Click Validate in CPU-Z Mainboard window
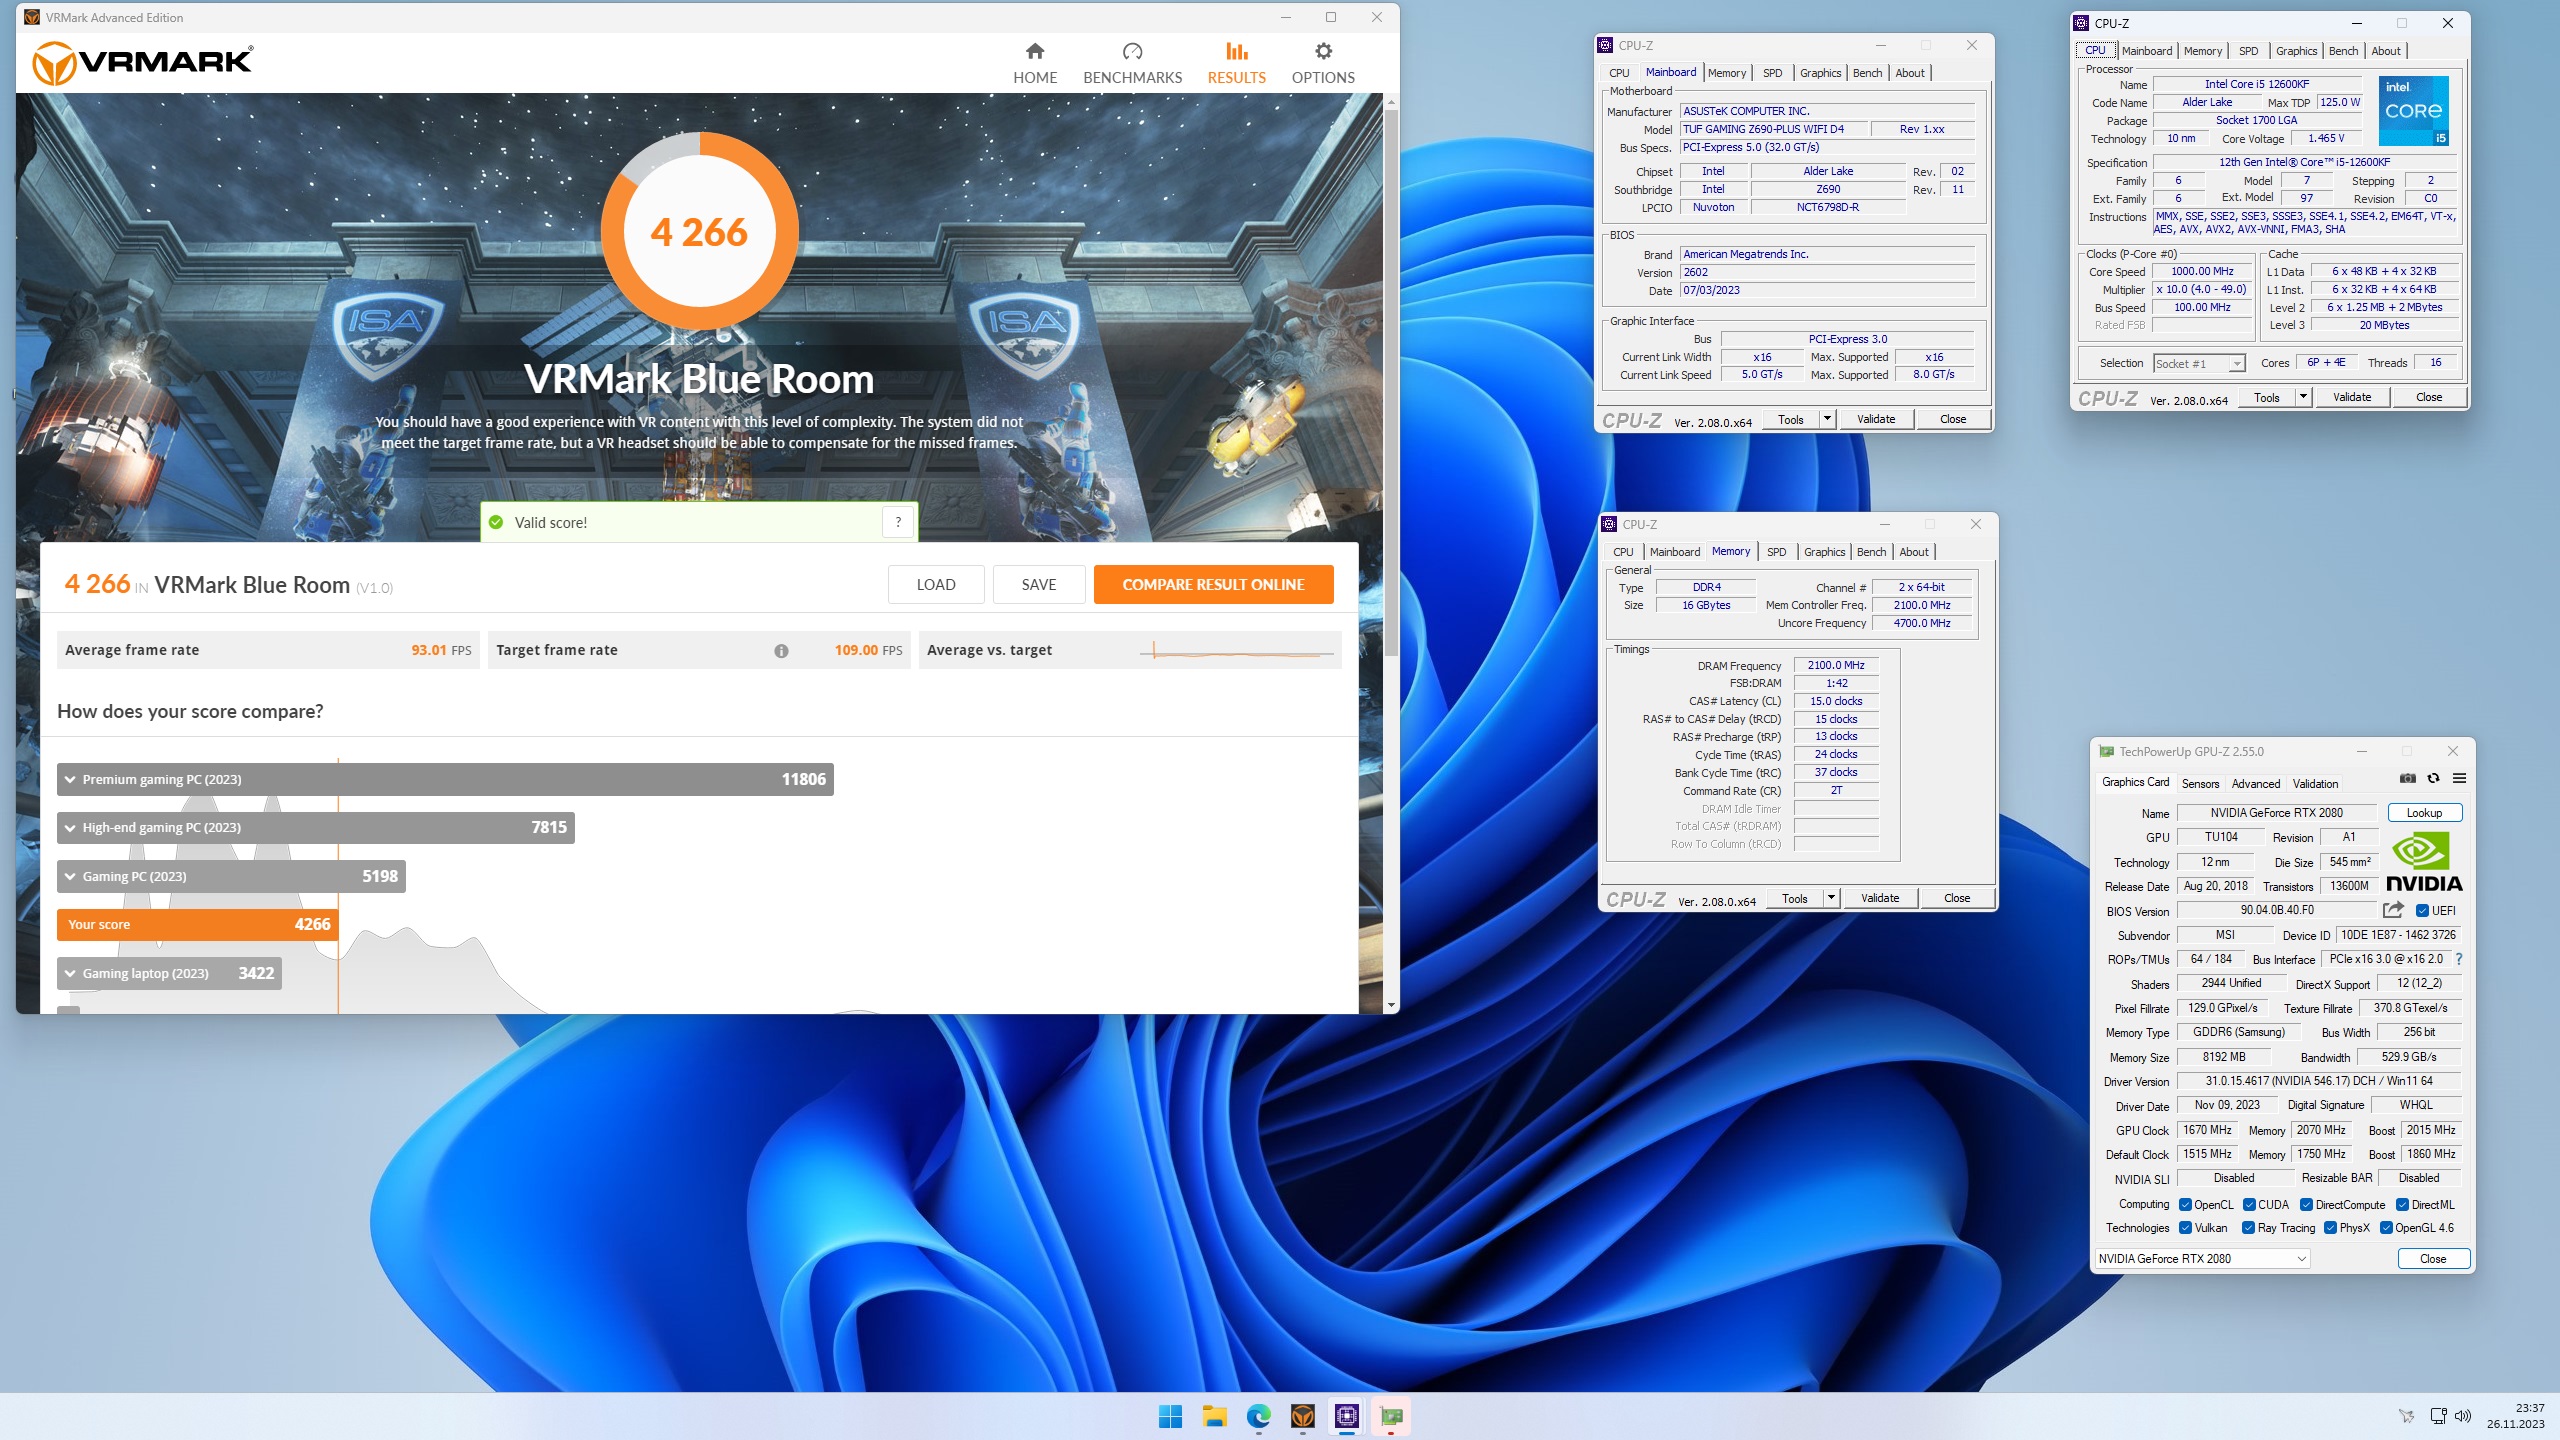 1875,419
